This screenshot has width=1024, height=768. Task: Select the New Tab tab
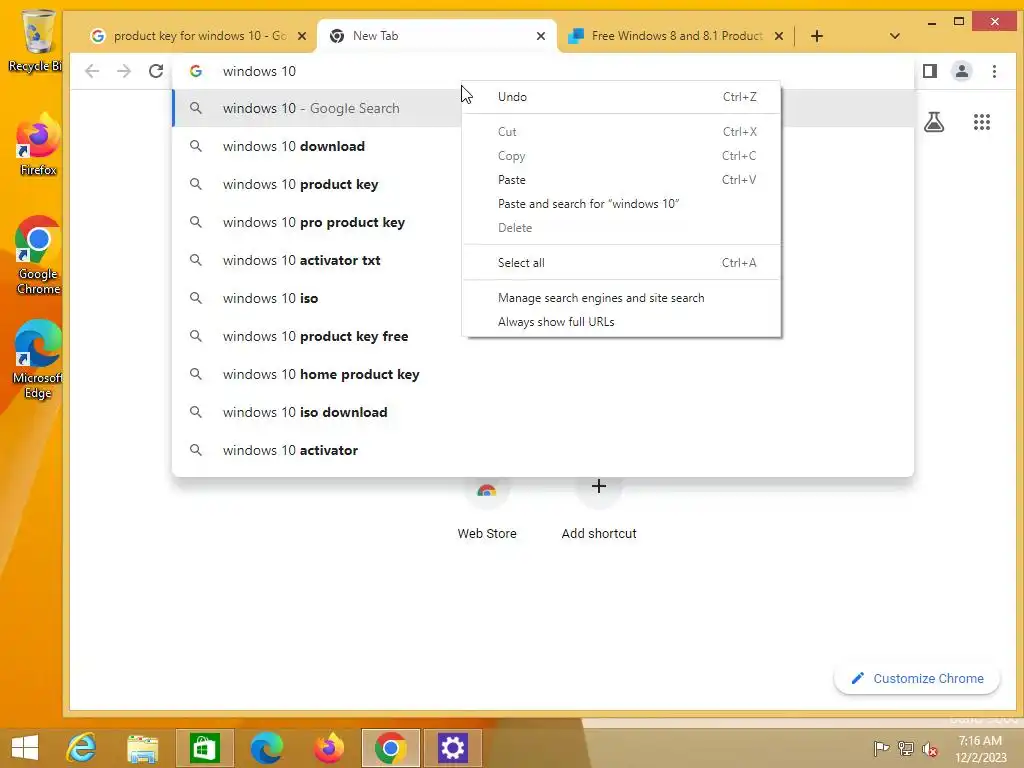point(436,36)
